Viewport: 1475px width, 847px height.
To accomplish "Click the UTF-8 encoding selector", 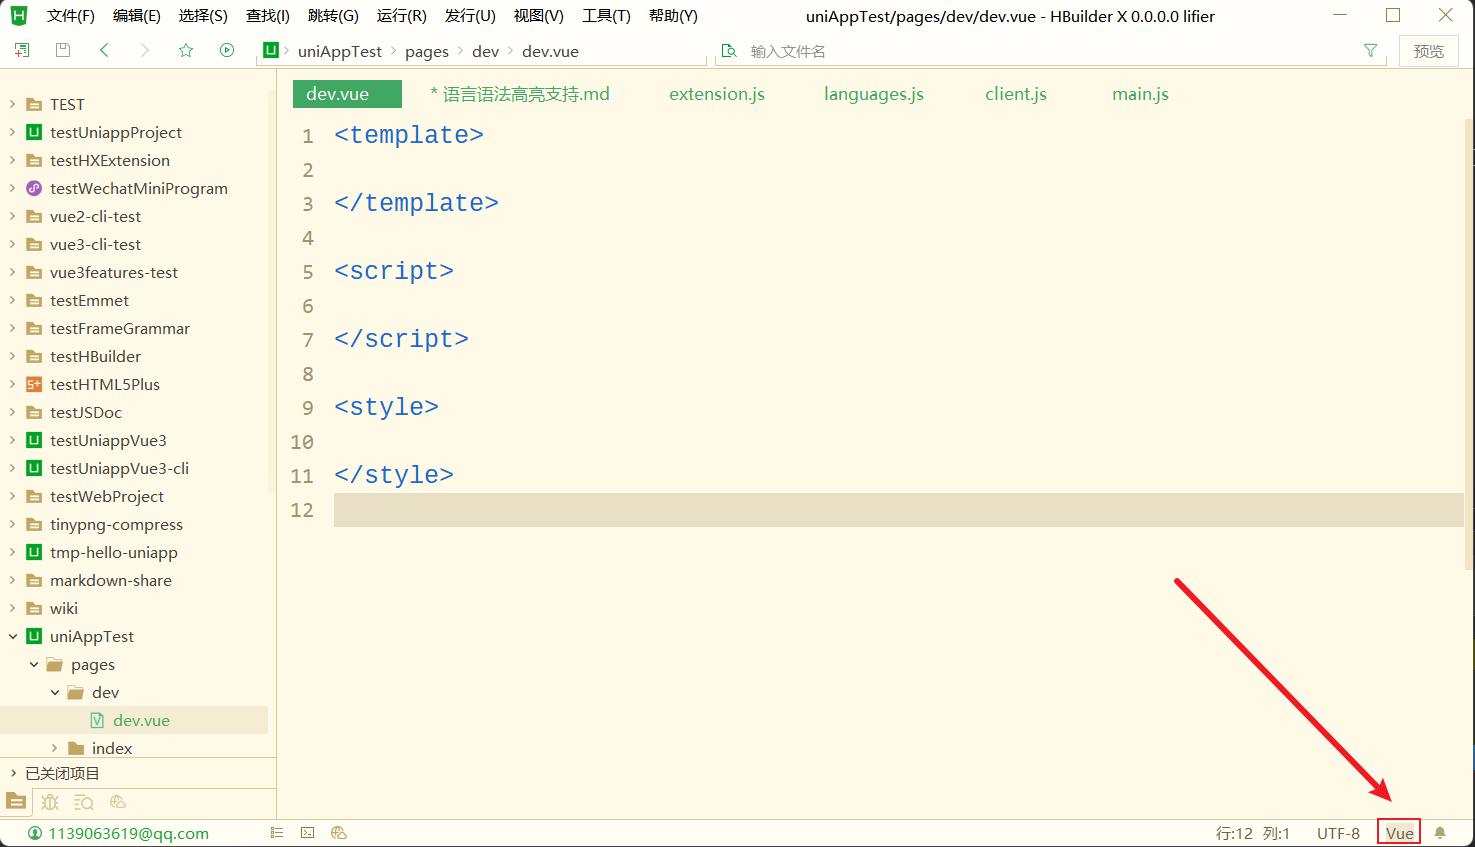I will coord(1338,833).
